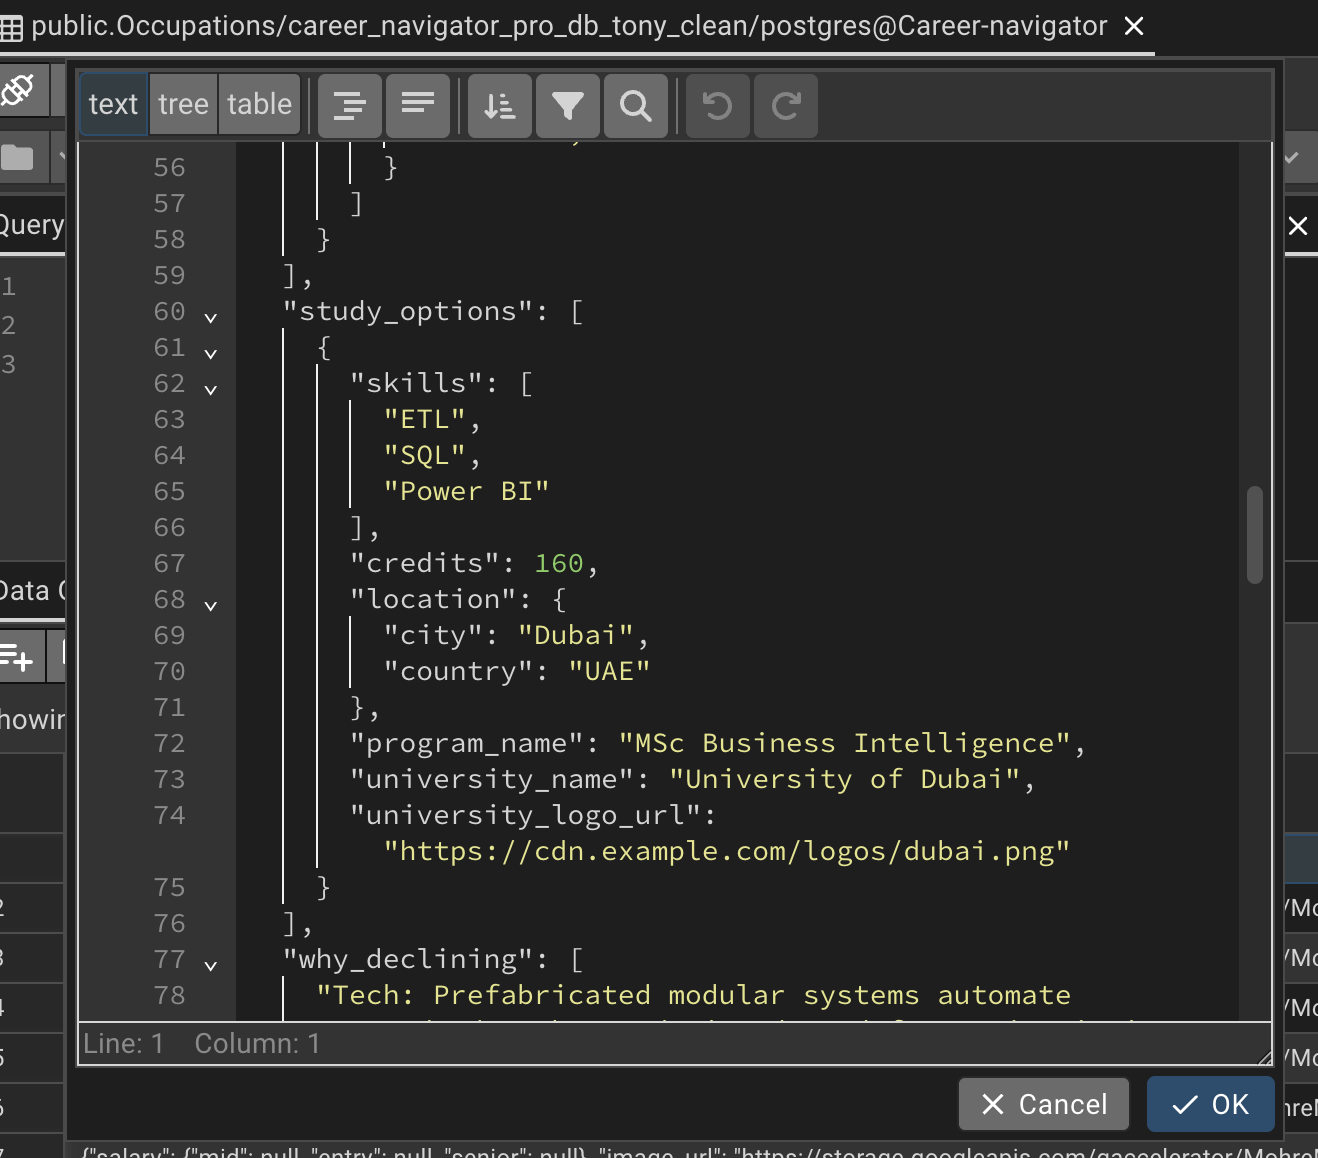Click the Undo icon
Viewport: 1318px width, 1158px height.
718,105
